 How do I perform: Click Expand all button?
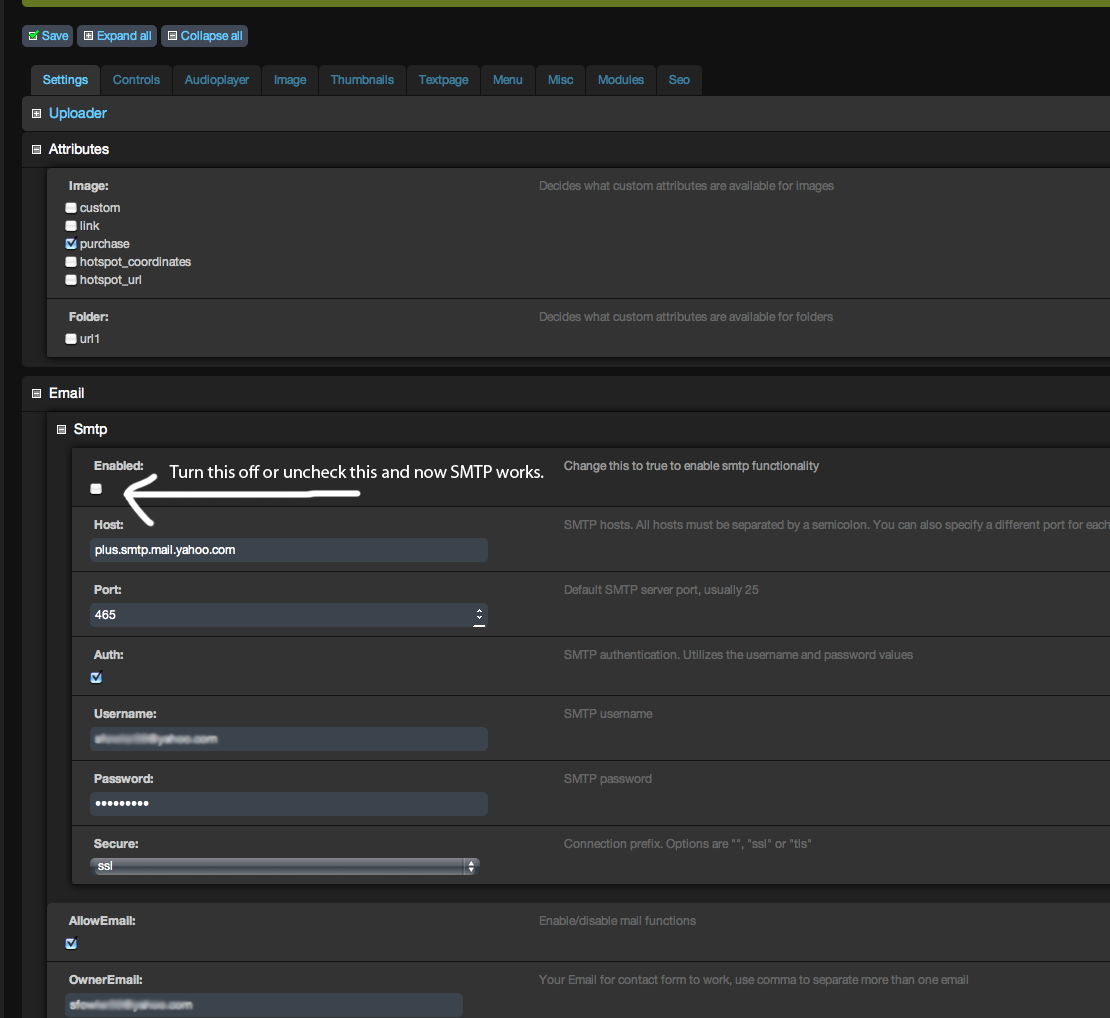tap(118, 36)
